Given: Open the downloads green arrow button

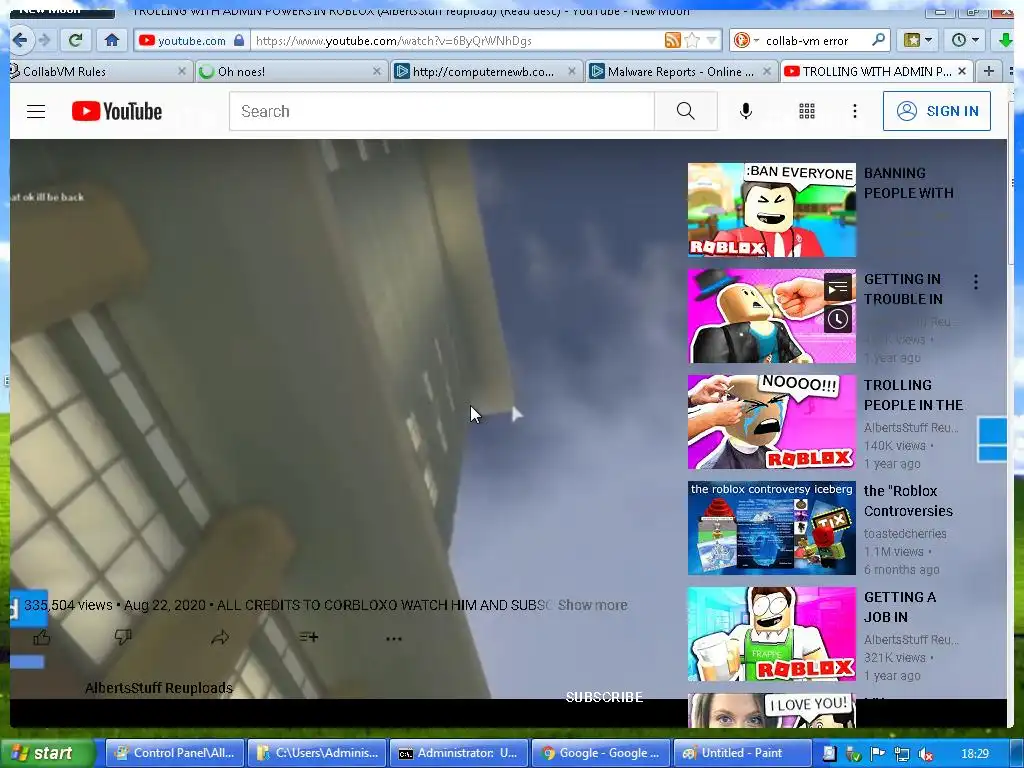Looking at the screenshot, I should (x=1005, y=40).
